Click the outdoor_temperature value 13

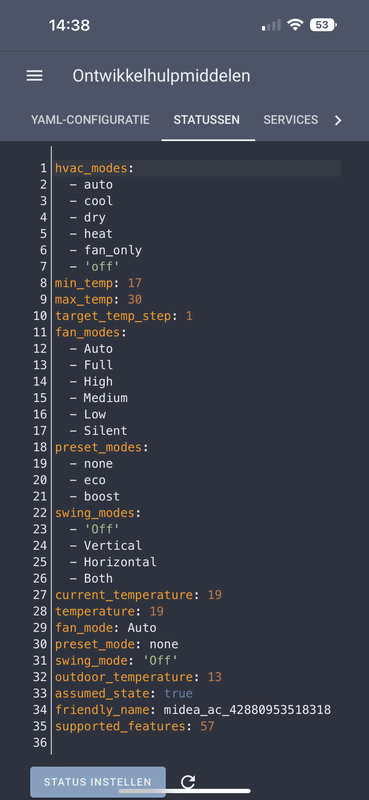(214, 677)
